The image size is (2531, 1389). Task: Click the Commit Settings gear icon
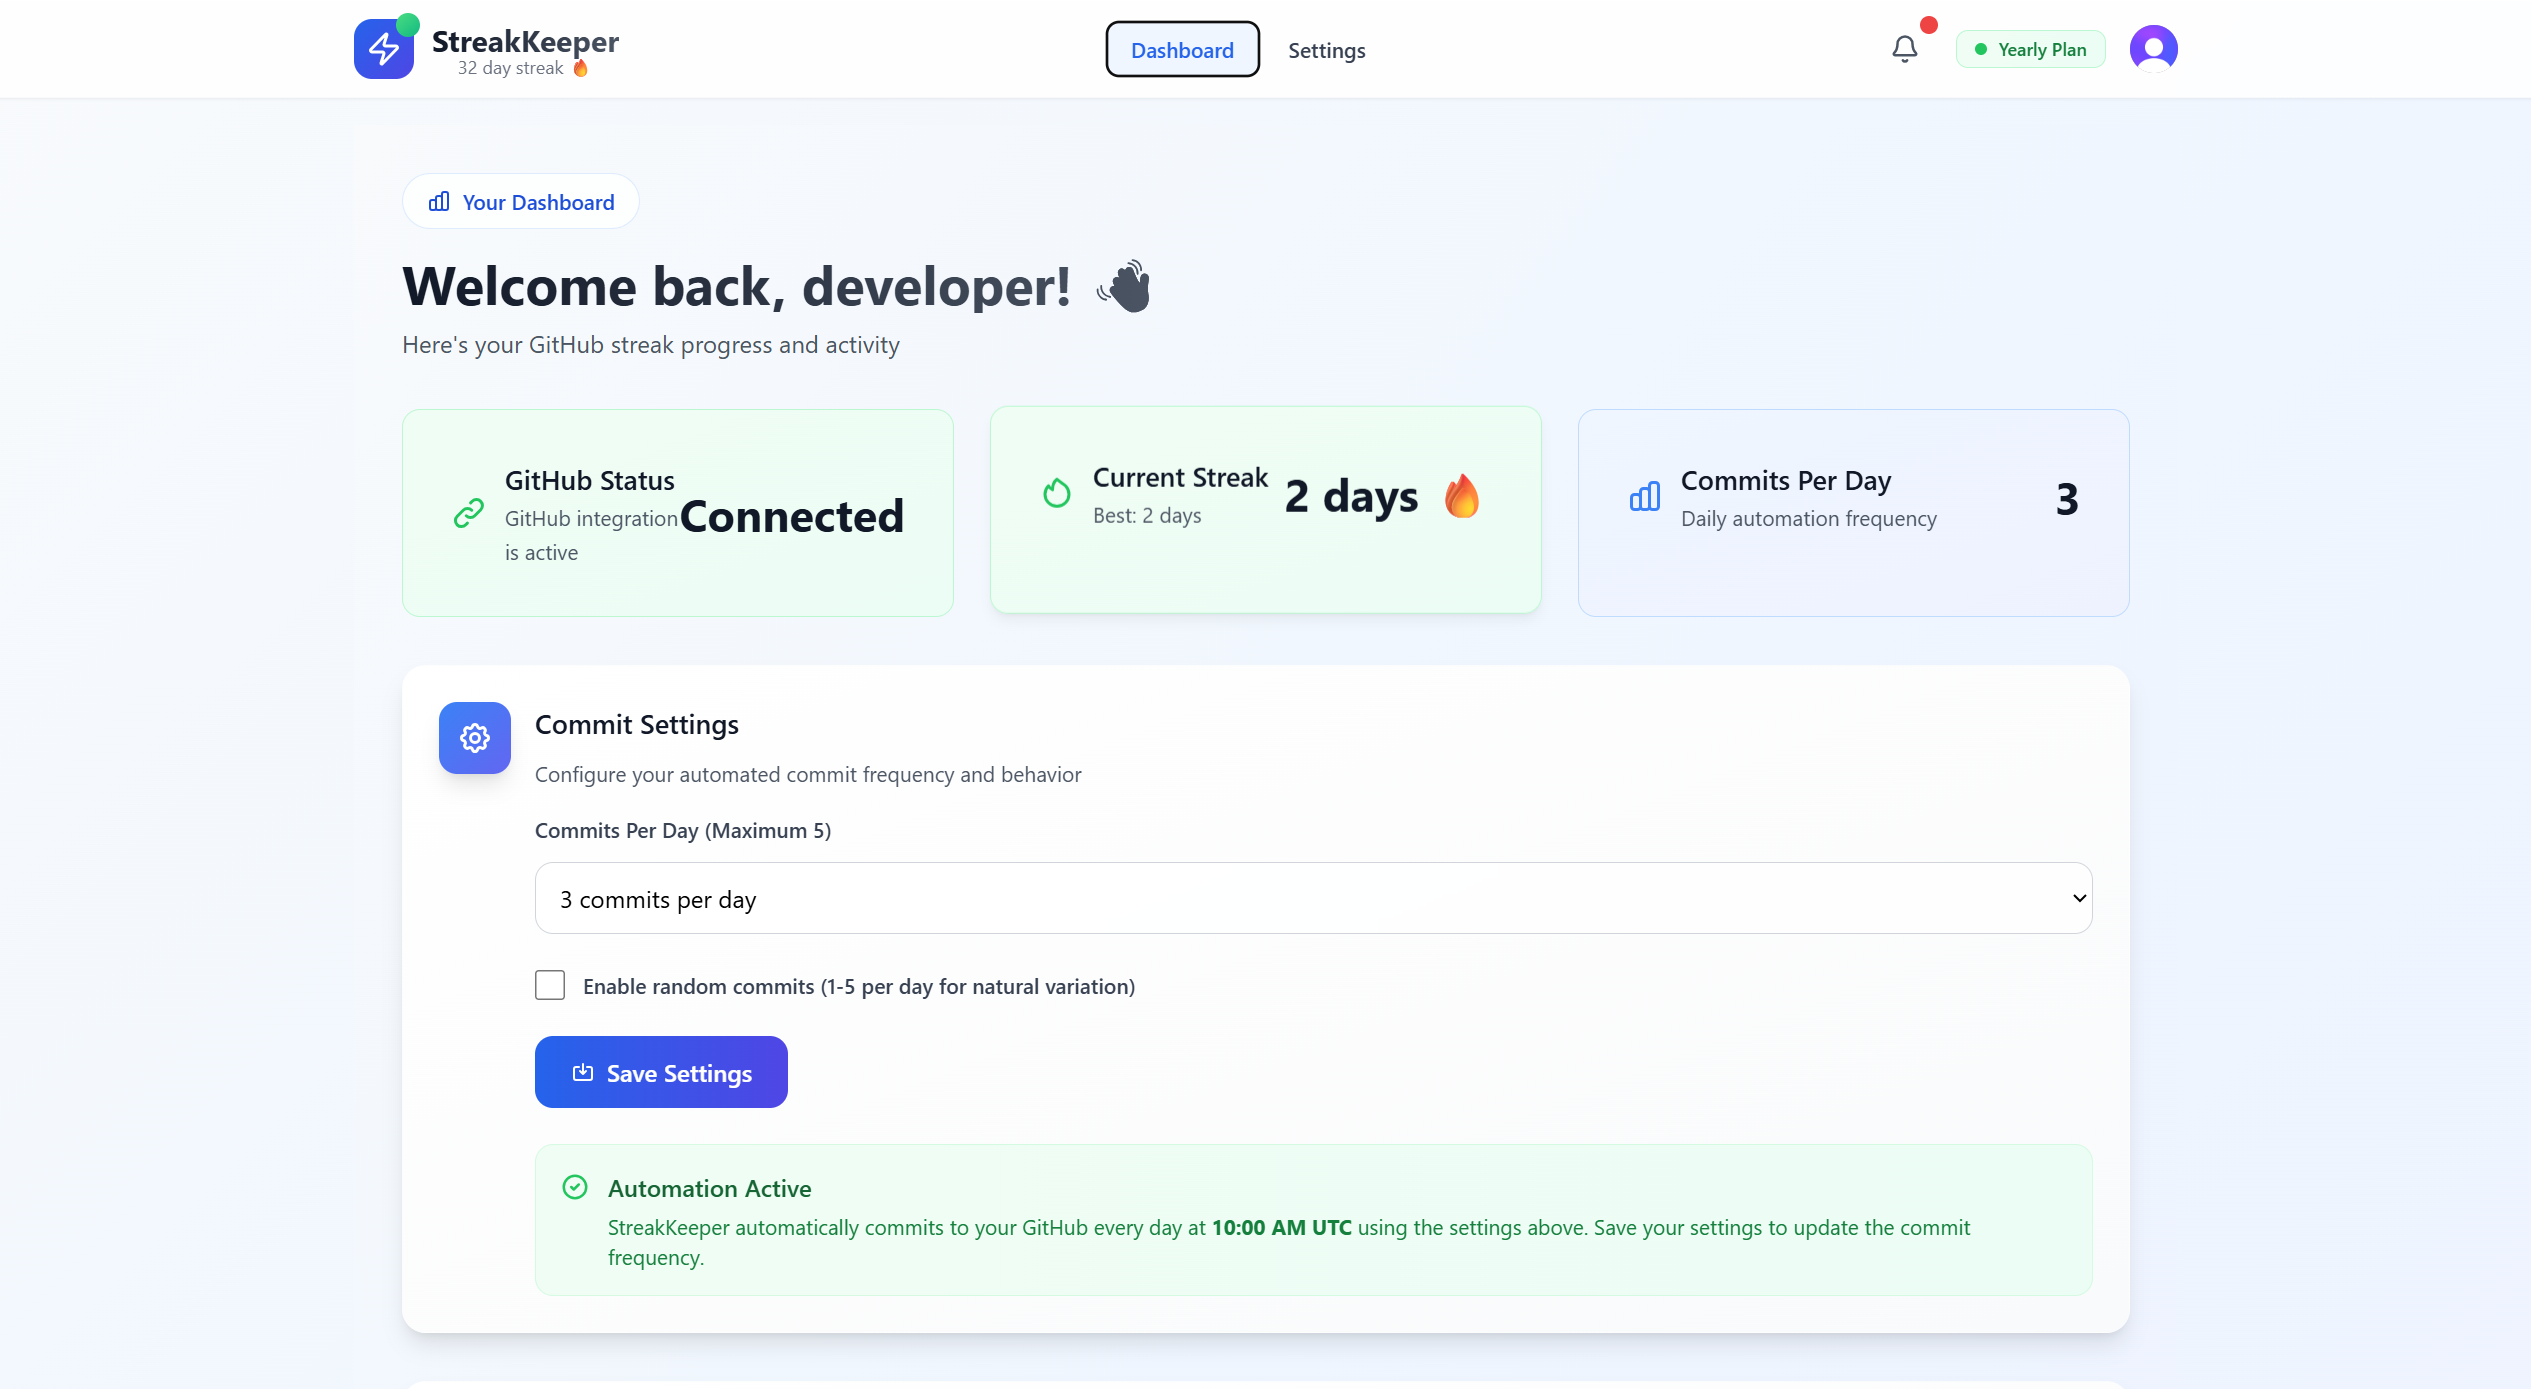pos(474,738)
